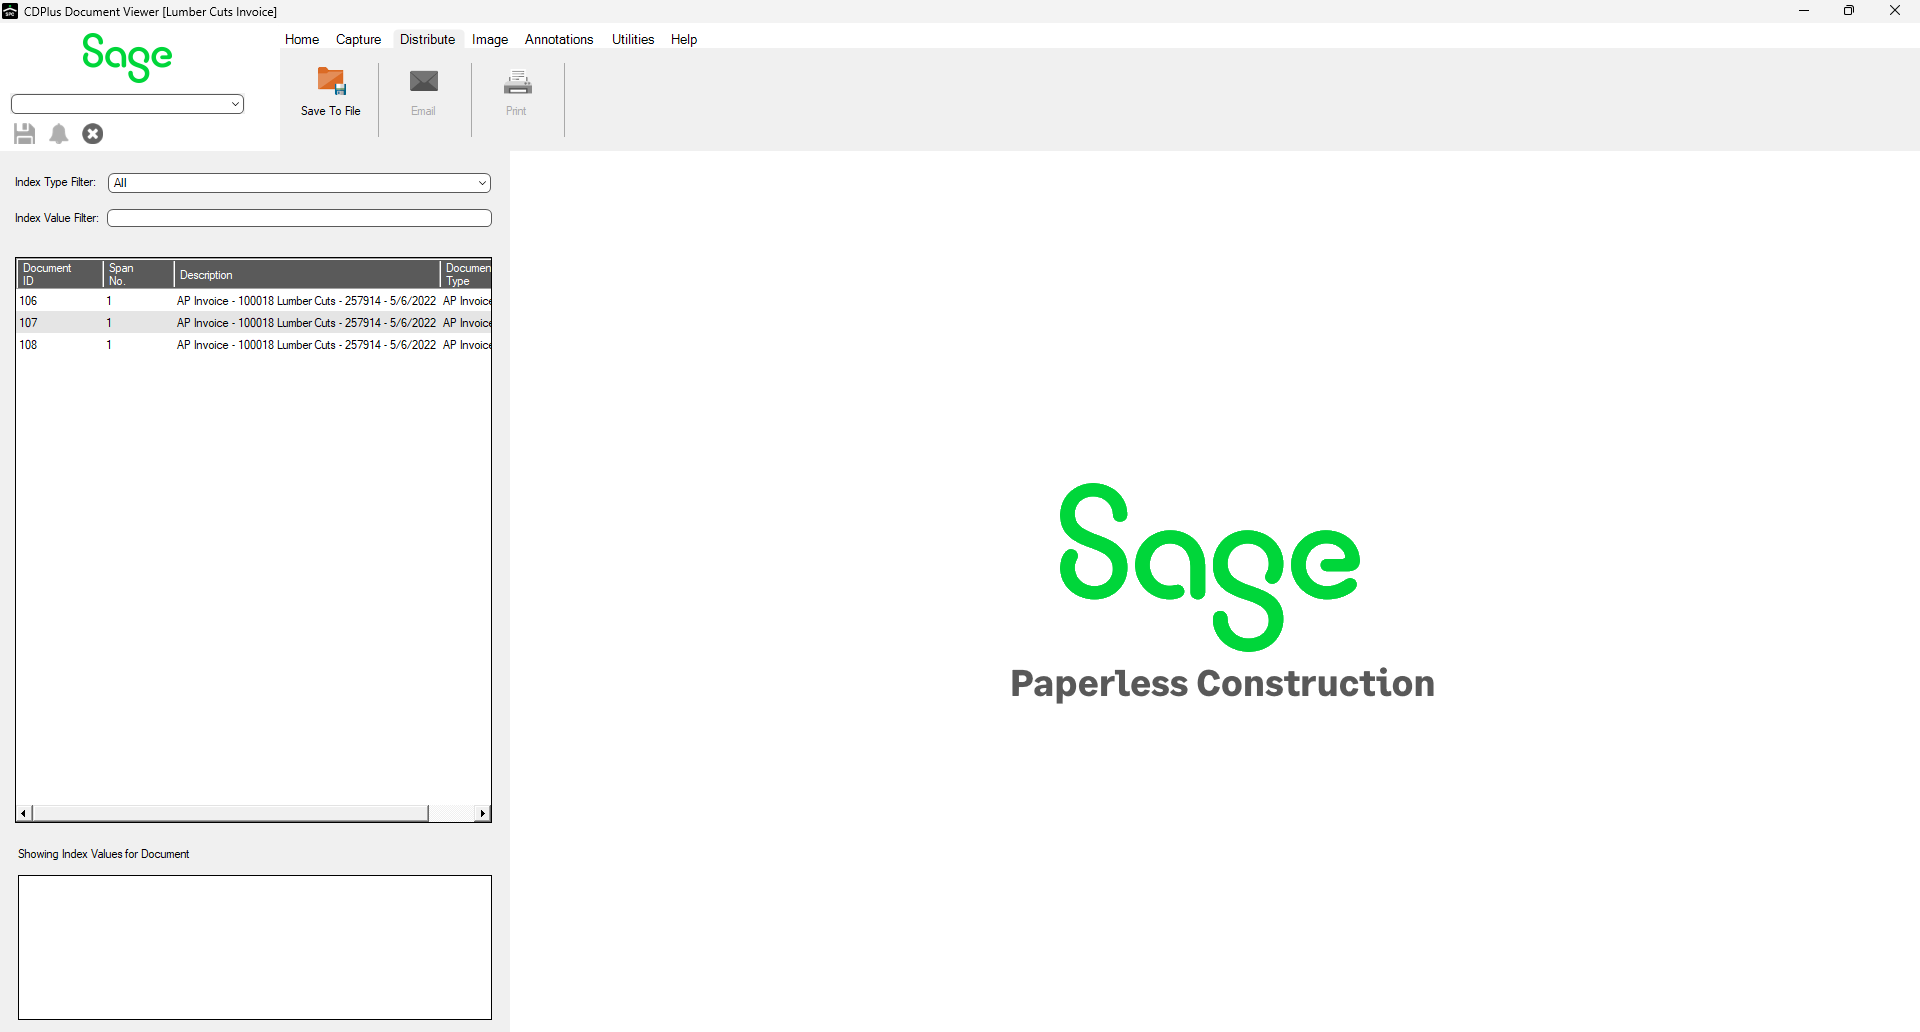This screenshot has width=1920, height=1032.
Task: Open the Home ribbon tab
Action: (302, 39)
